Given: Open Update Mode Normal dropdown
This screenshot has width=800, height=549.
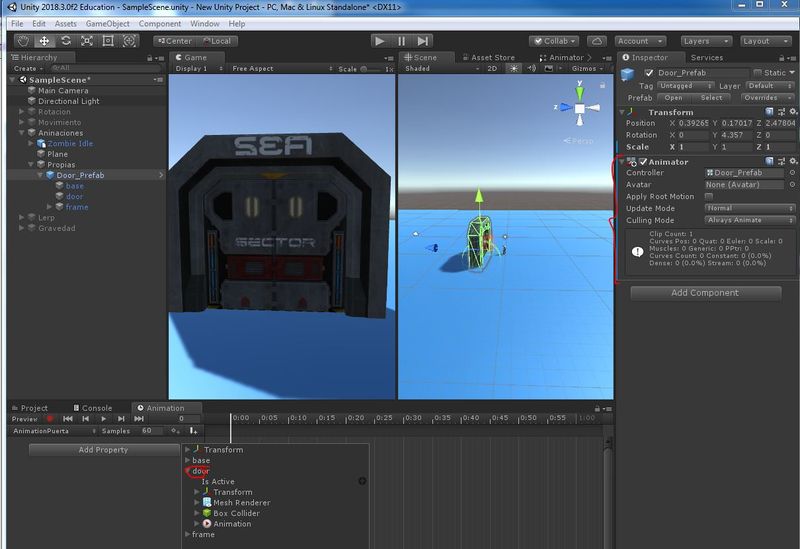Looking at the screenshot, I should (749, 208).
